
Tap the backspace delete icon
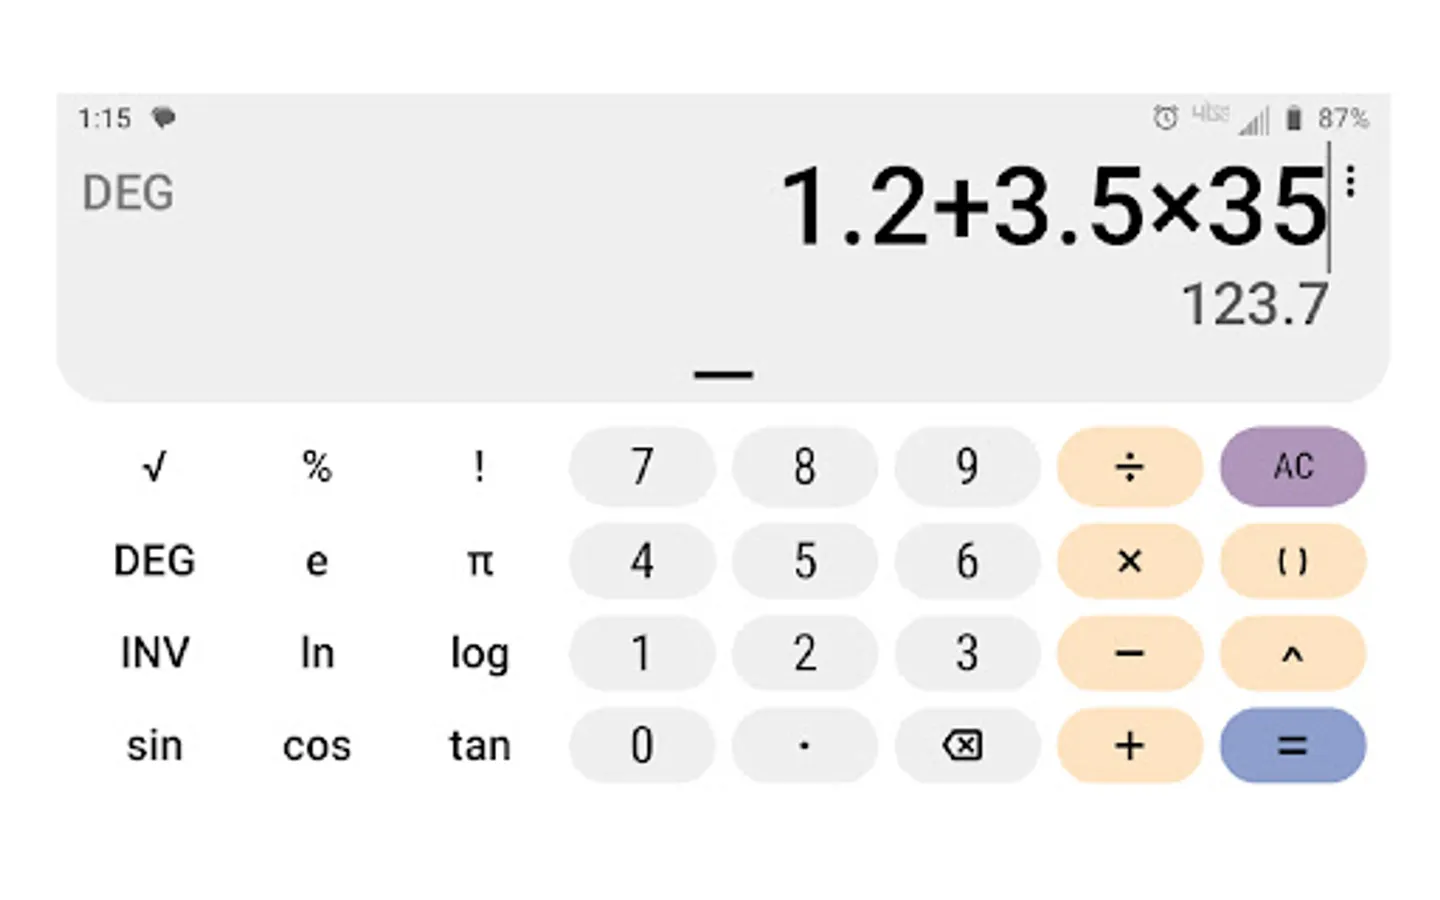(965, 745)
